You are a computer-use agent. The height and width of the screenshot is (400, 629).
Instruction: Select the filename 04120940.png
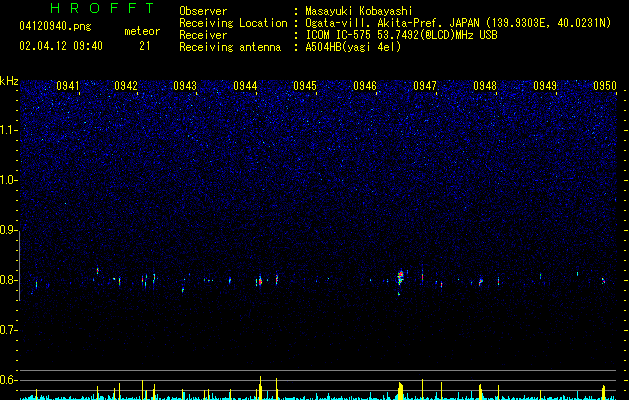(x=55, y=26)
